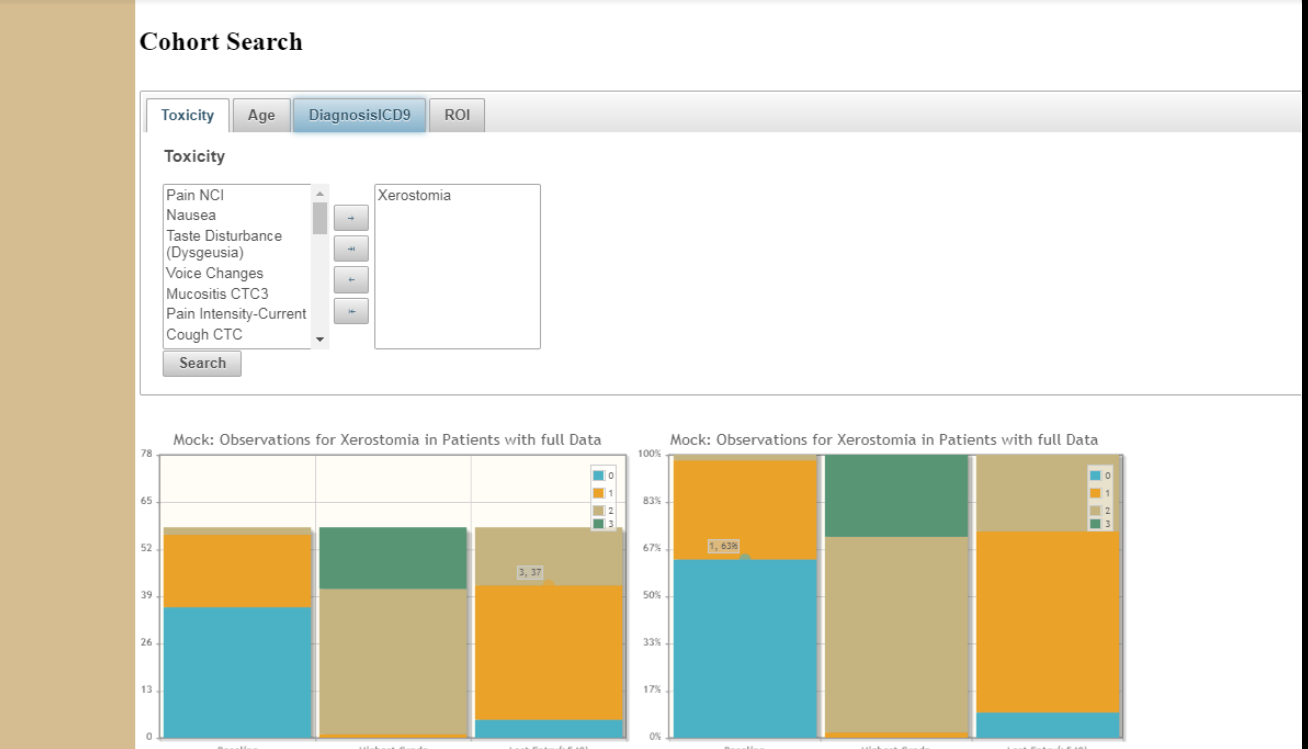Click the add-all double right-arrow button
Image resolution: width=1308 pixels, height=749 pixels.
(x=351, y=248)
